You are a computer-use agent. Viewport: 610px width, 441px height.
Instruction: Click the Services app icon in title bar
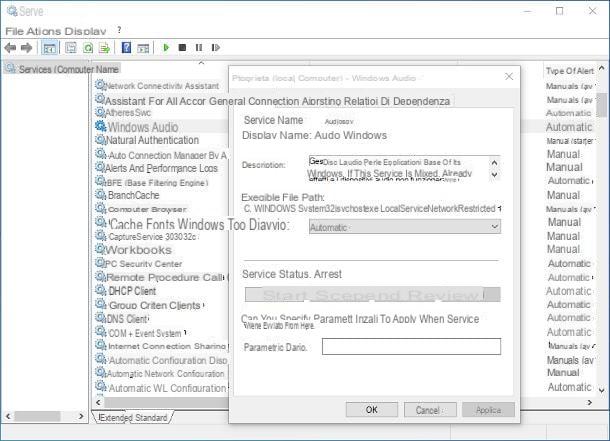point(12,11)
